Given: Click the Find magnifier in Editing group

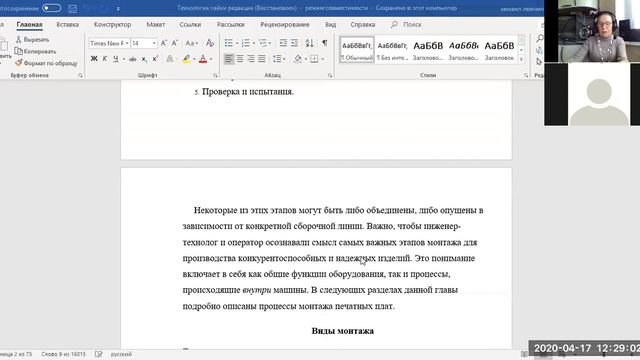Looking at the screenshot, I should pyautogui.click(x=540, y=38).
